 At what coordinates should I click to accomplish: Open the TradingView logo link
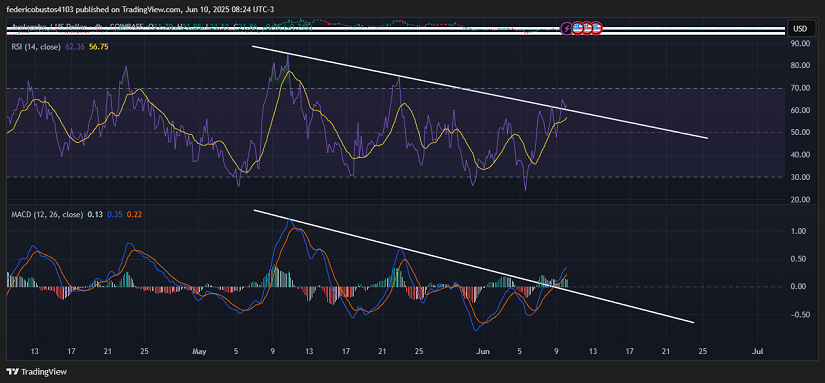[x=37, y=371]
